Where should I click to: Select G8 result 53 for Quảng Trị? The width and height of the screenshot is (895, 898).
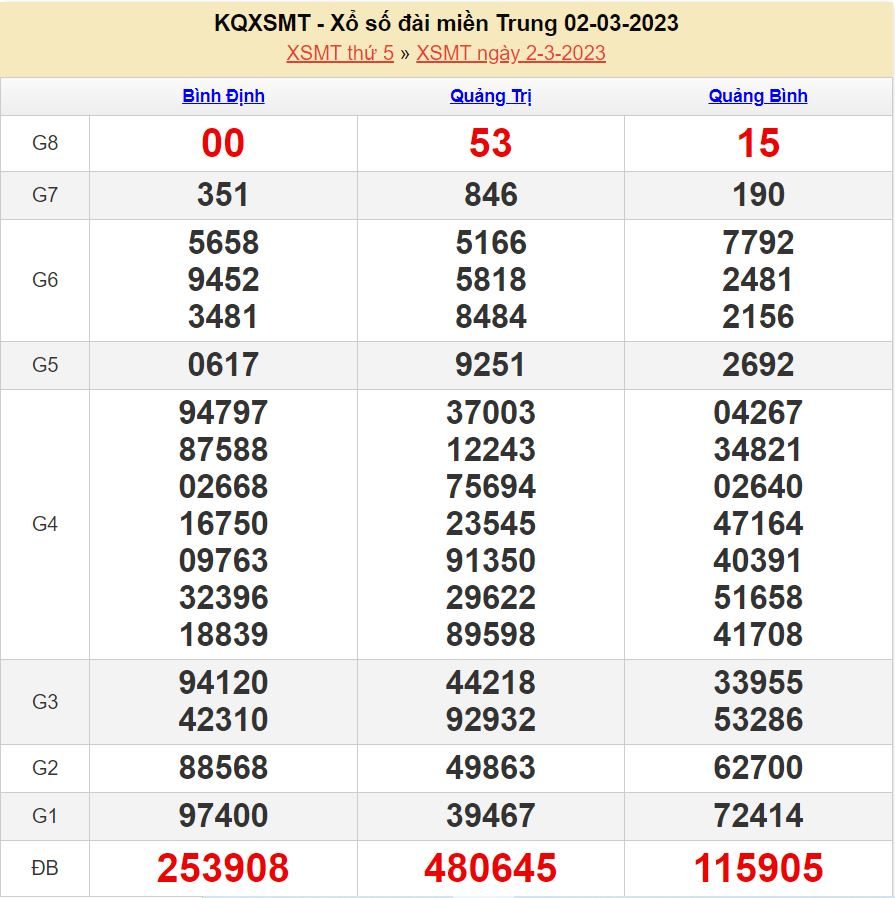(491, 143)
